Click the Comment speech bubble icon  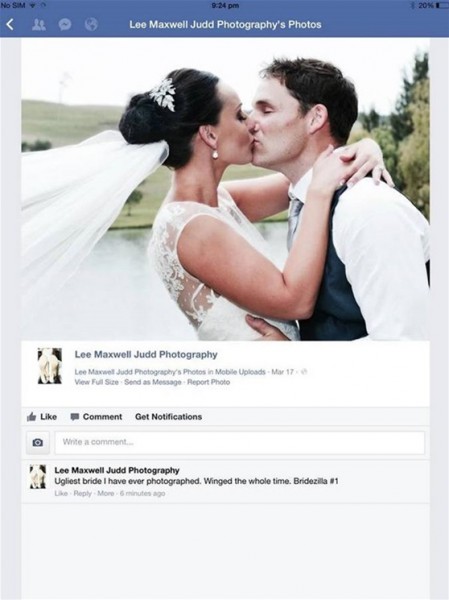click(x=75, y=417)
